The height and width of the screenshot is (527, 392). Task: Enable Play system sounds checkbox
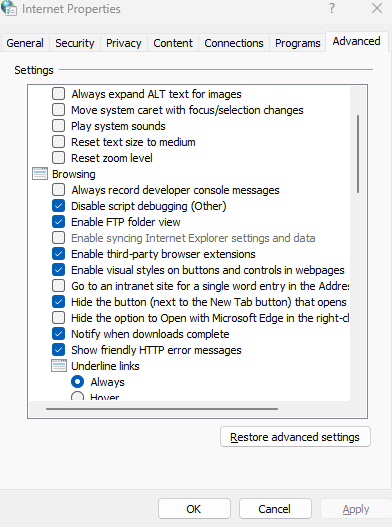[x=58, y=126]
